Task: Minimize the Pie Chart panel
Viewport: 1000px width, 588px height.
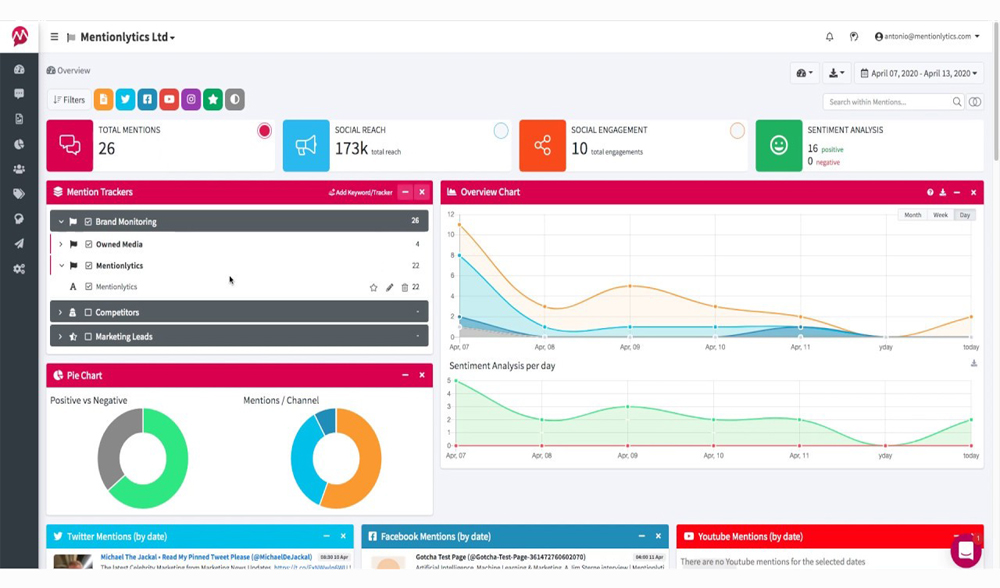Action: click(x=405, y=376)
